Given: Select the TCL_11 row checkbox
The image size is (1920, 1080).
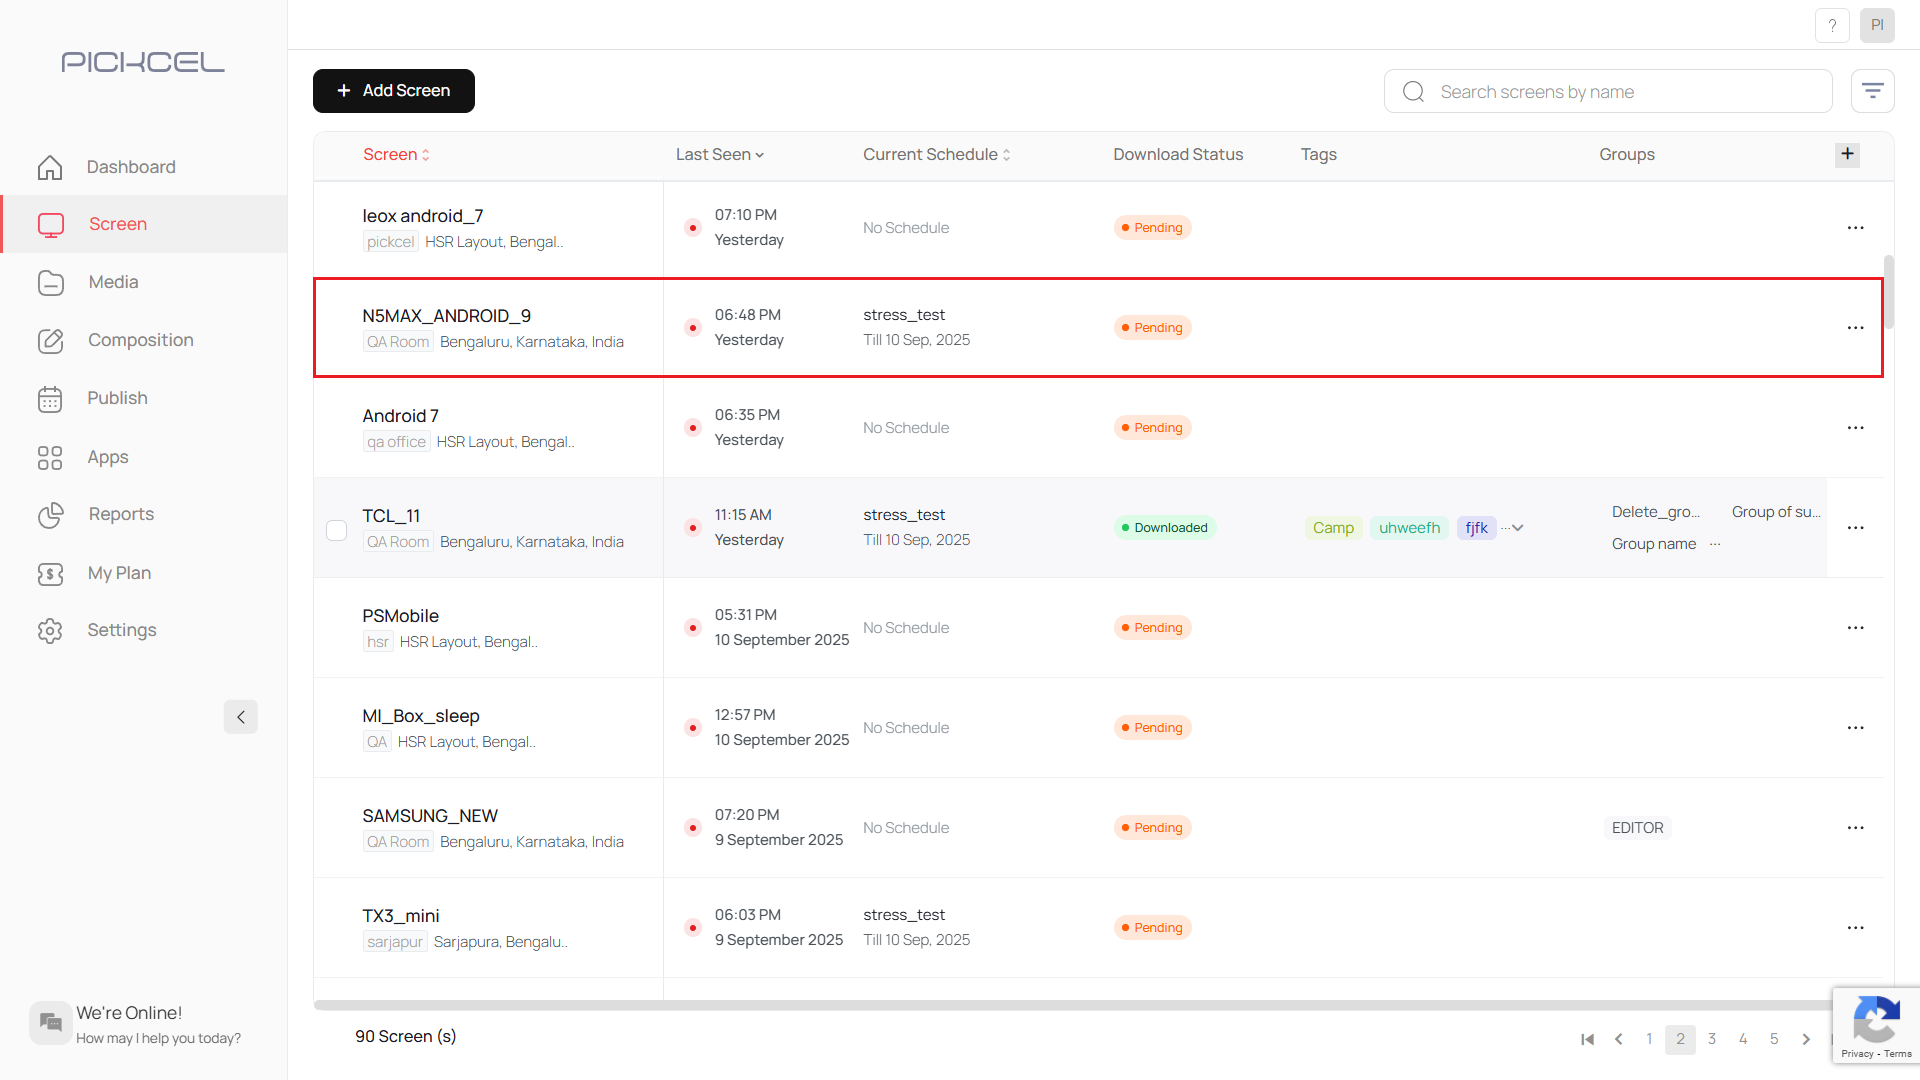Looking at the screenshot, I should [337, 530].
